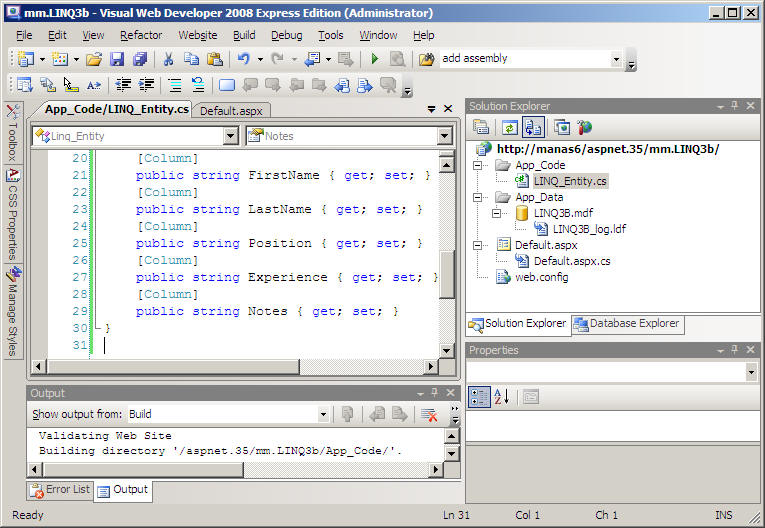Open the Show output from dropdown

click(323, 415)
